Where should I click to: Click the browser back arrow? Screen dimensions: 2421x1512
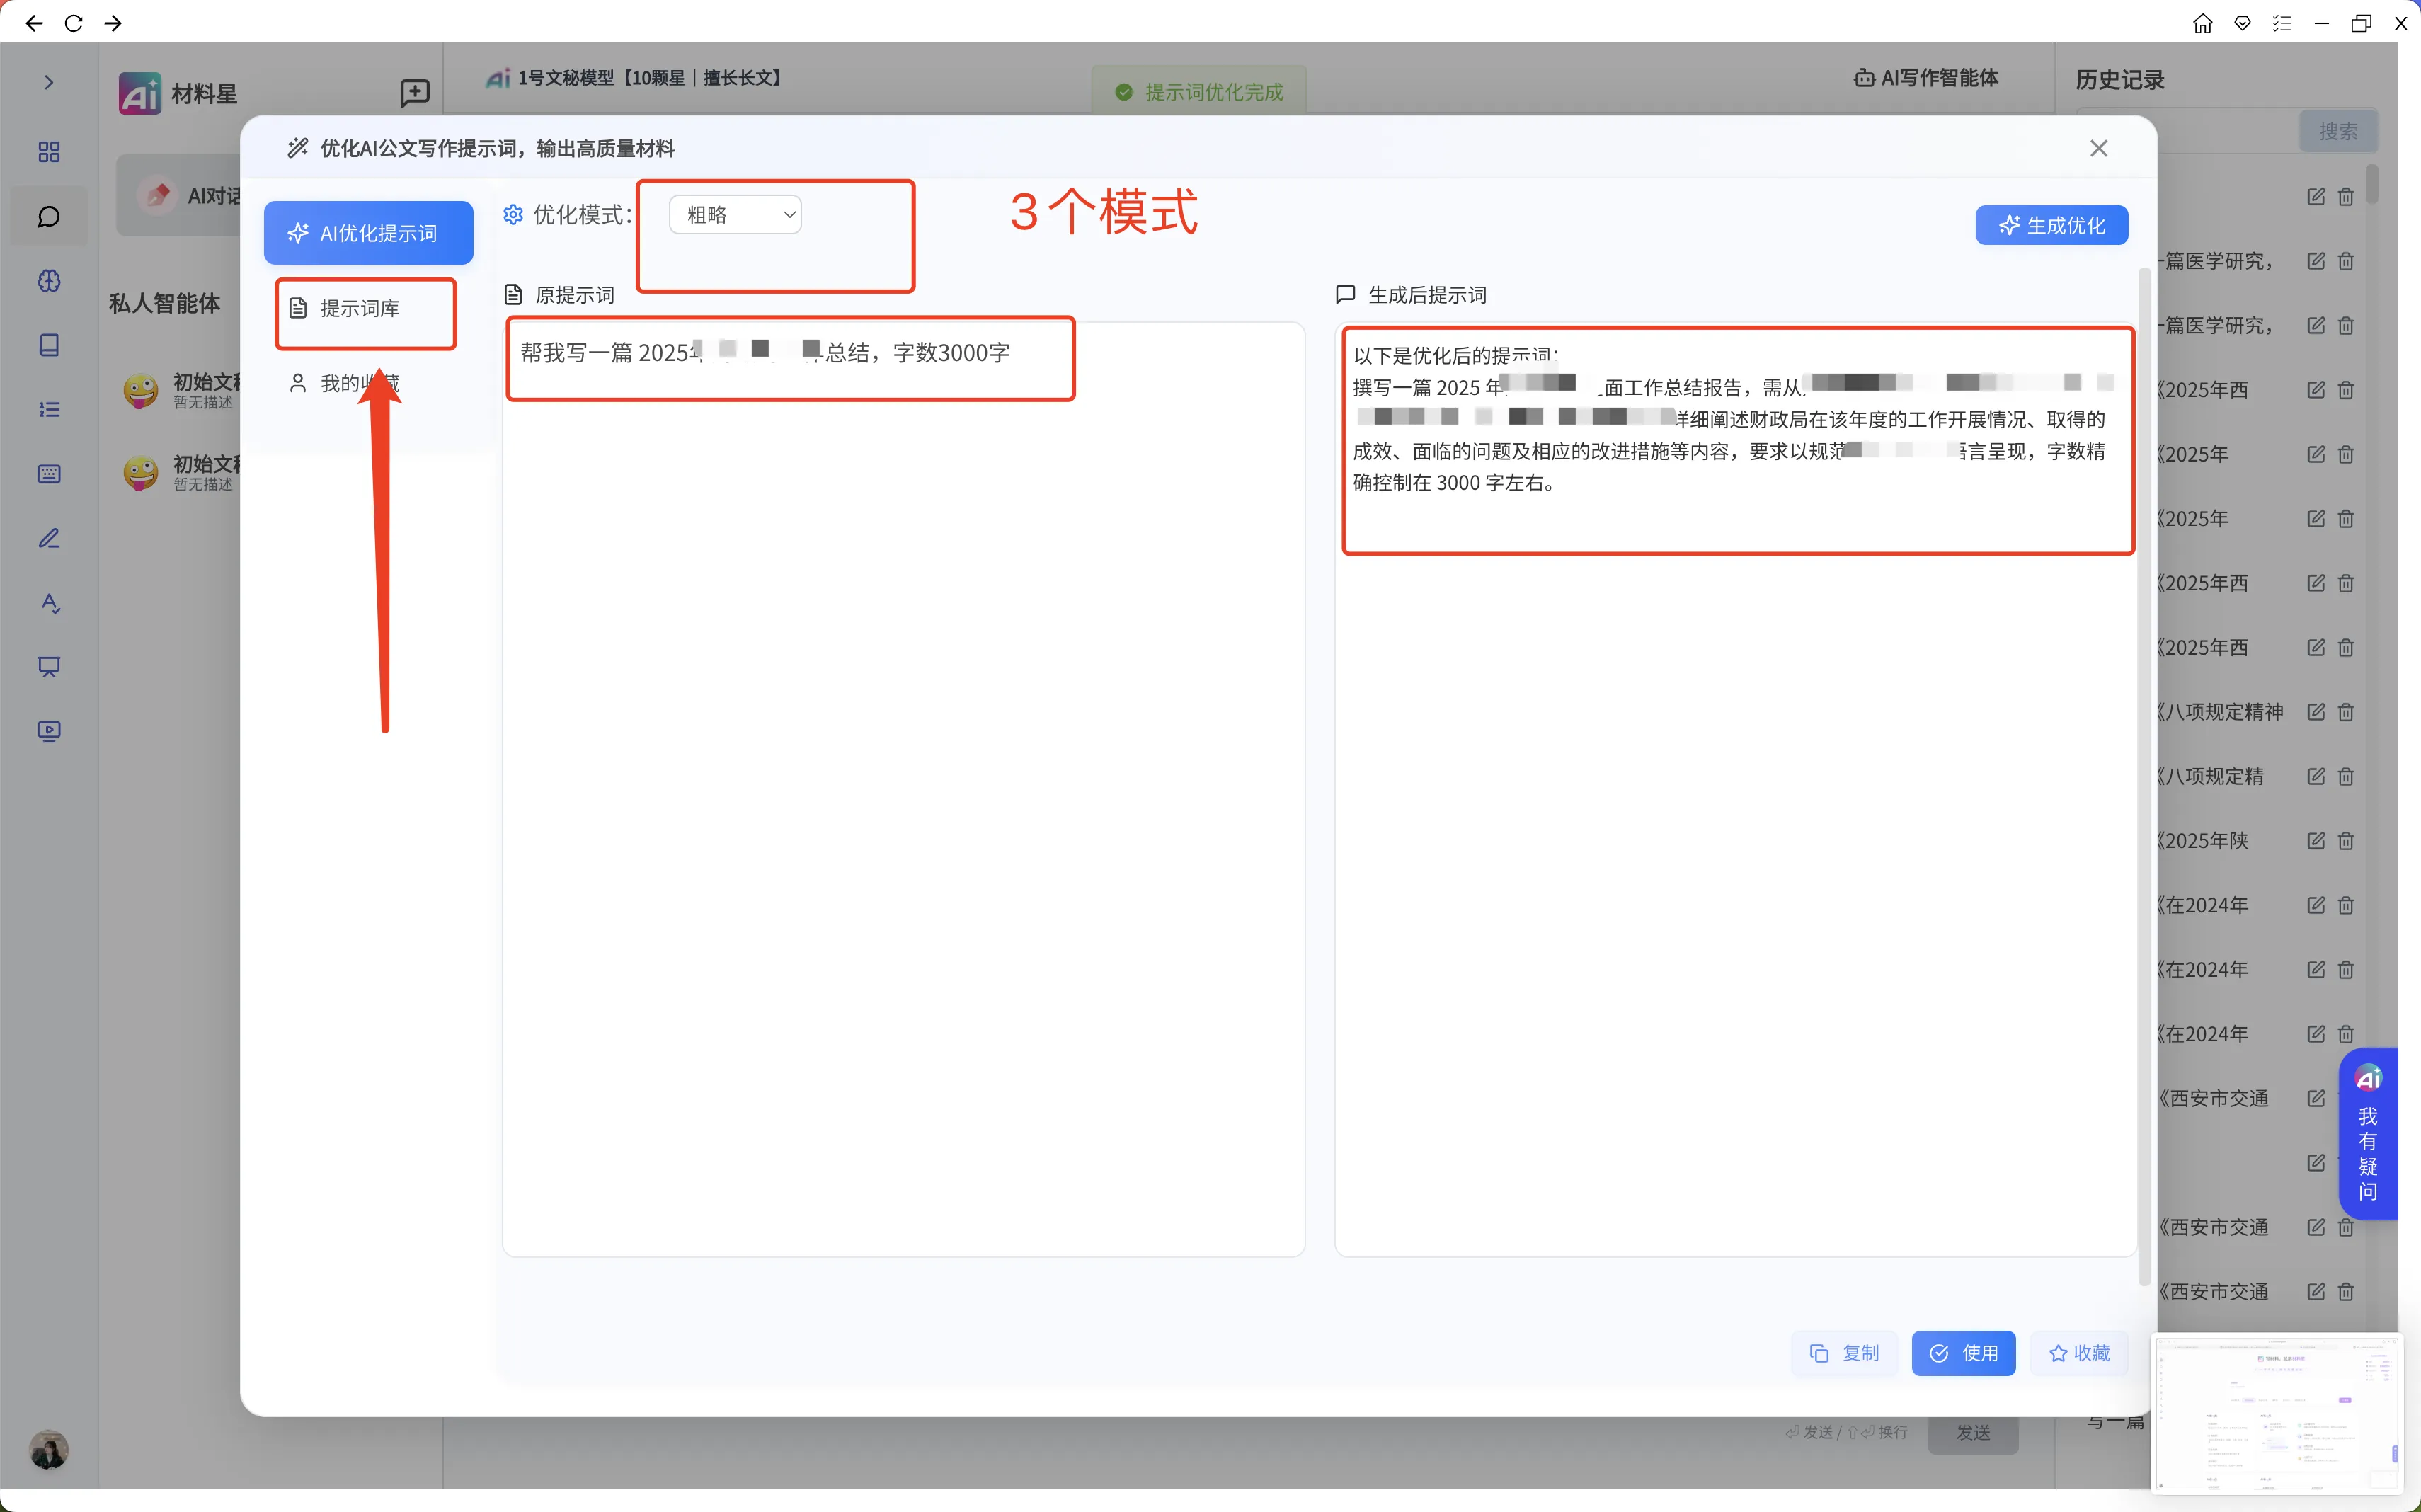[x=34, y=22]
